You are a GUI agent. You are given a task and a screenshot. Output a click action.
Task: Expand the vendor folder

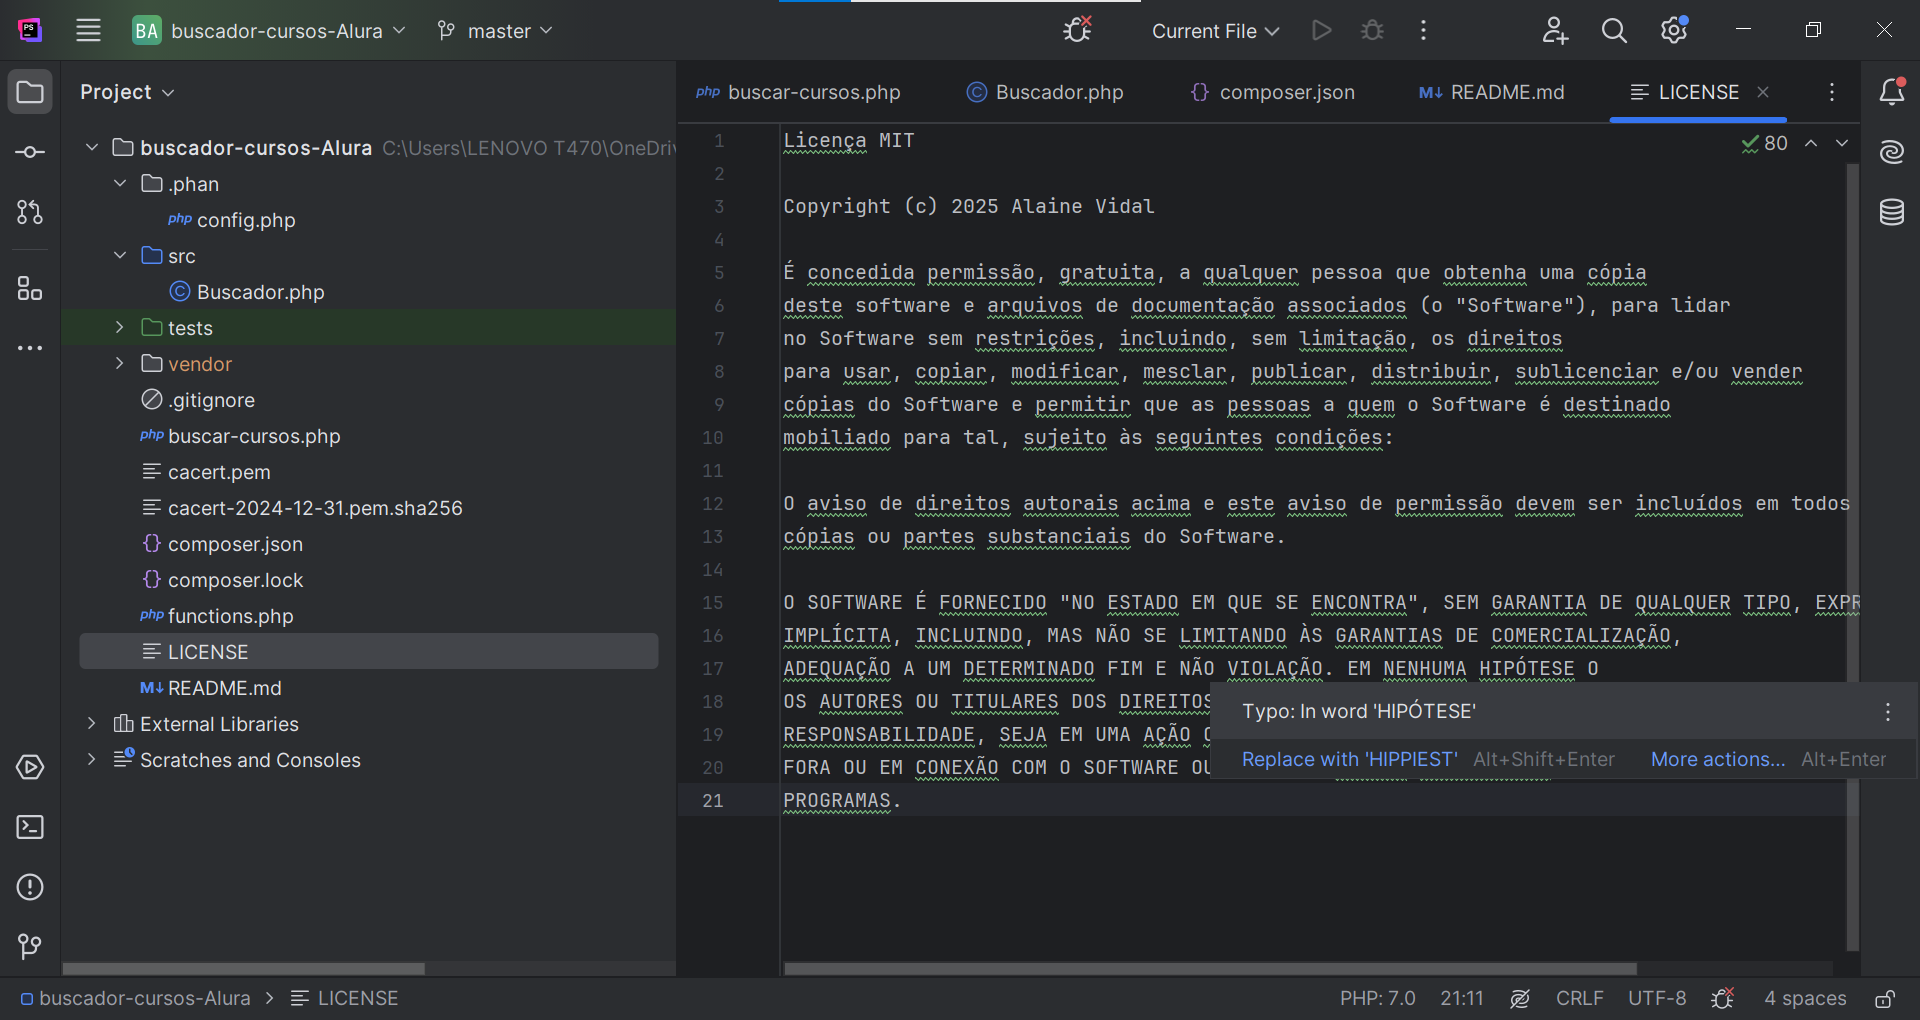(x=120, y=363)
